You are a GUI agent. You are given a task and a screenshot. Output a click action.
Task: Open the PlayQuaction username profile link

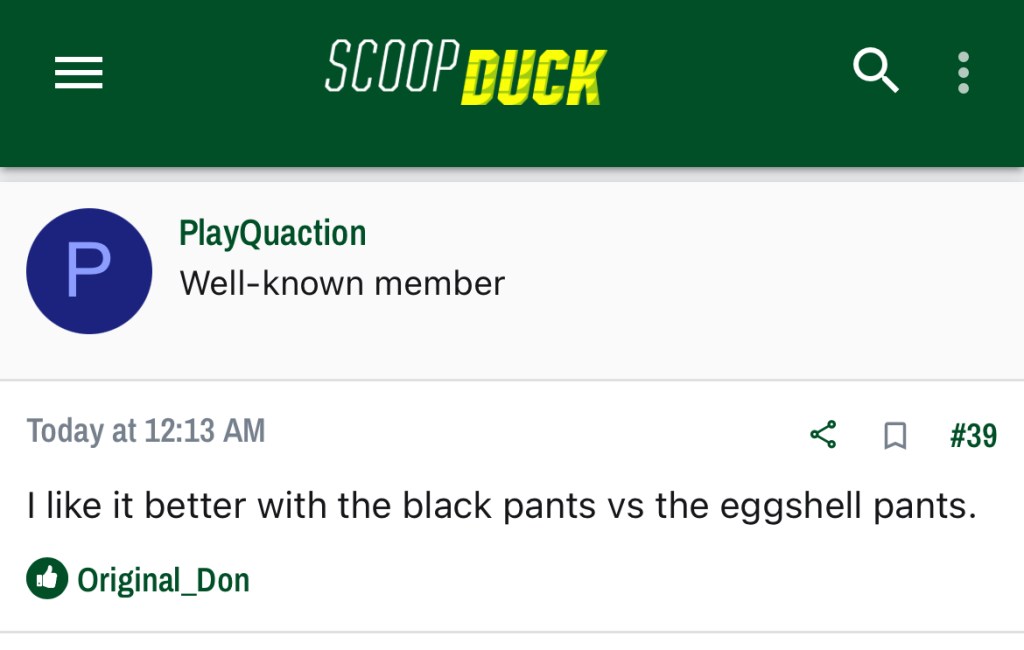(272, 233)
